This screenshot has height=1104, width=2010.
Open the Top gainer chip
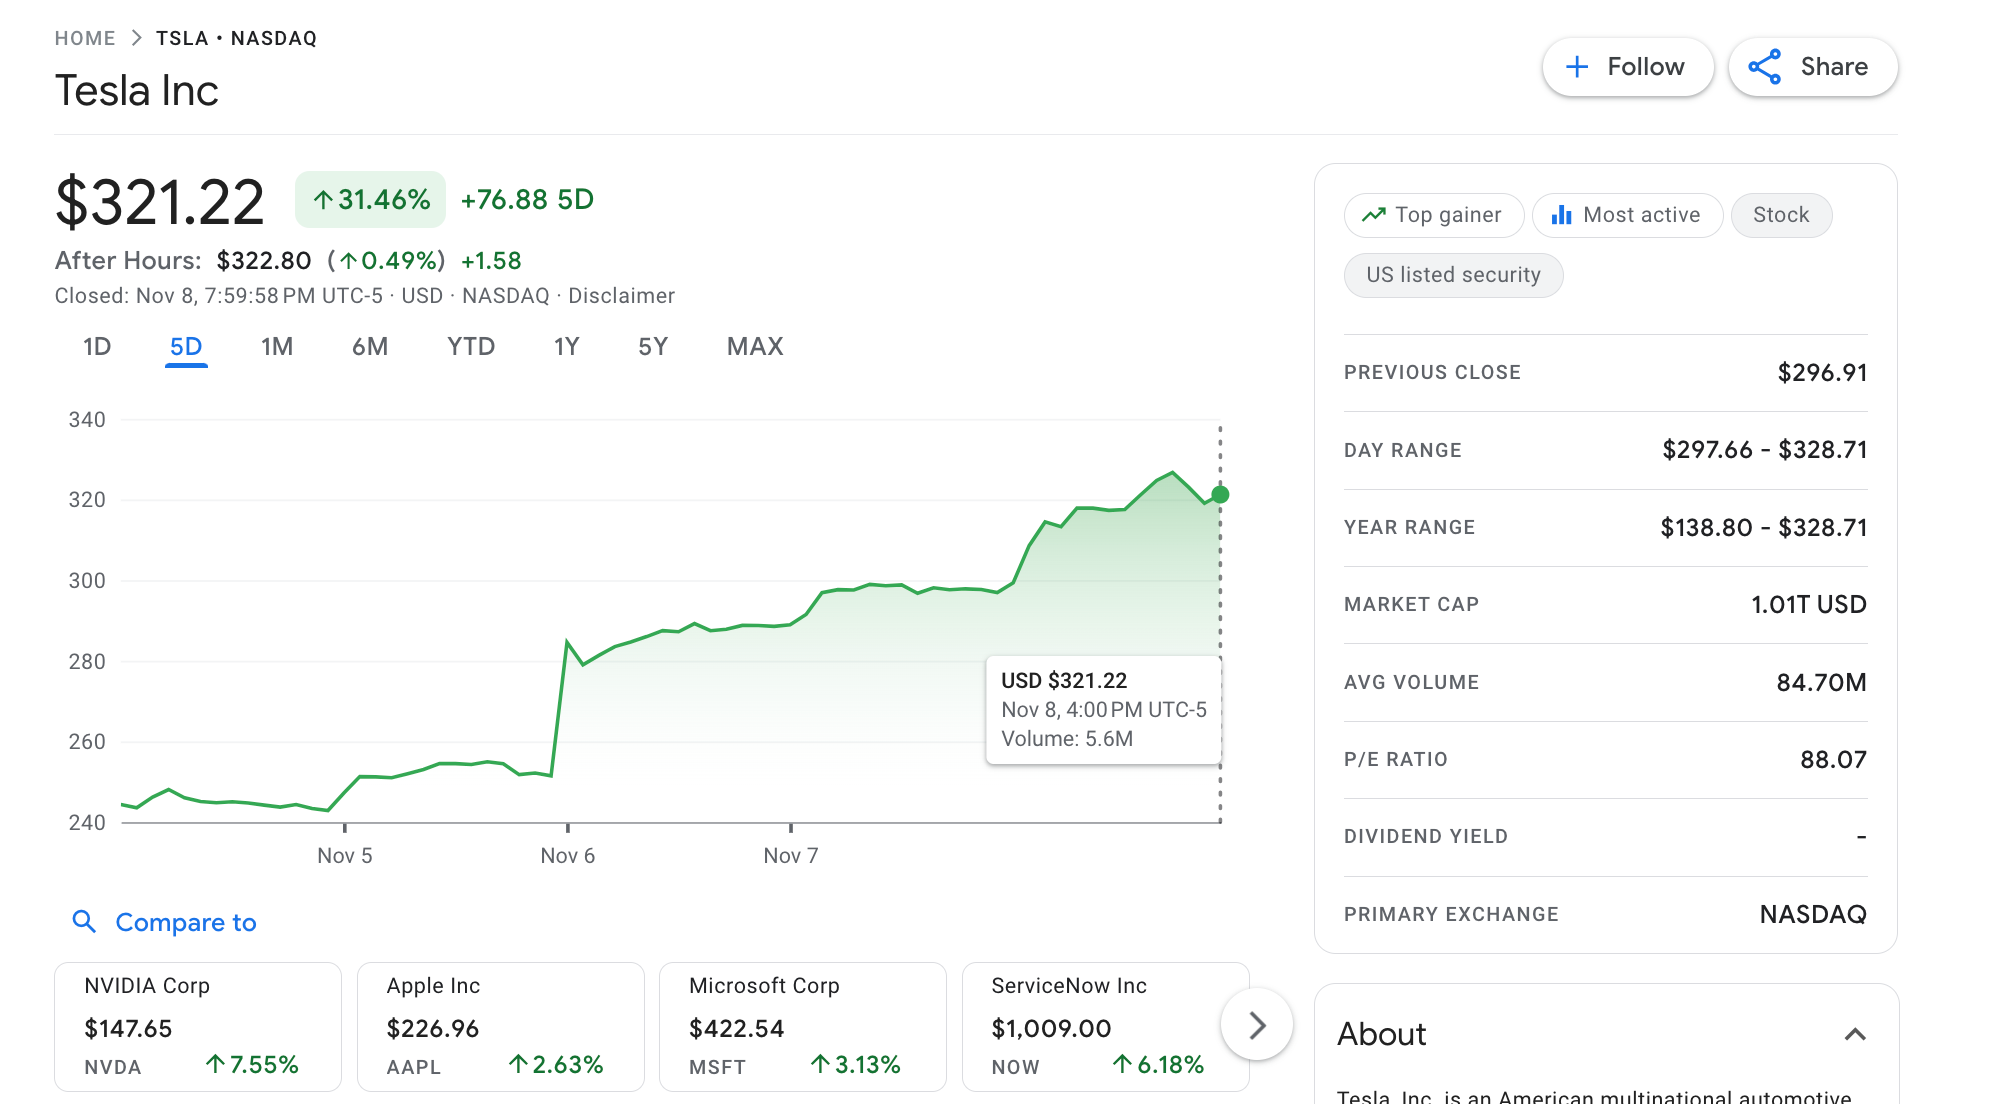(1434, 215)
